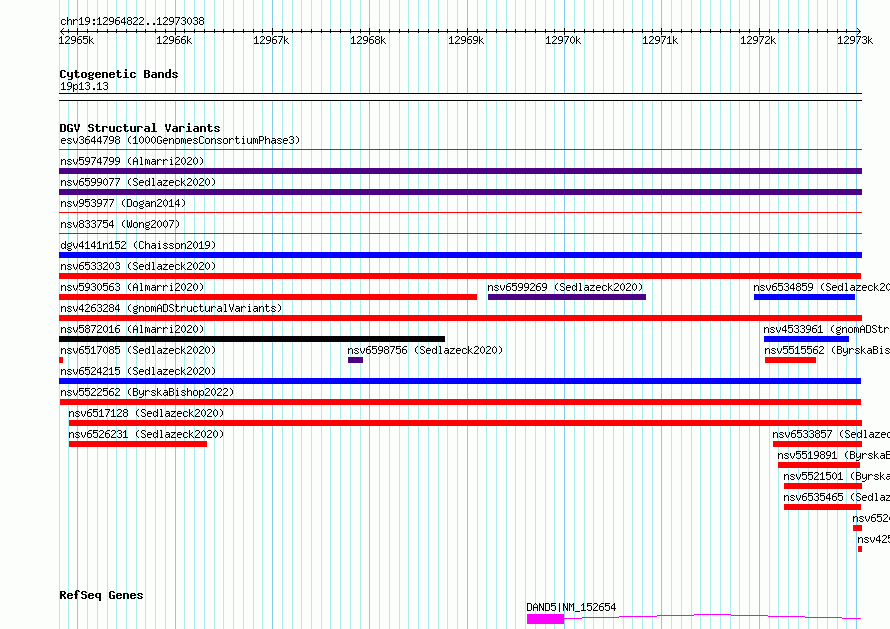Viewport: 890px width, 629px height.
Task: Open the nsv4263284 (gnomADStructuralVariants) label
Action: point(171,308)
